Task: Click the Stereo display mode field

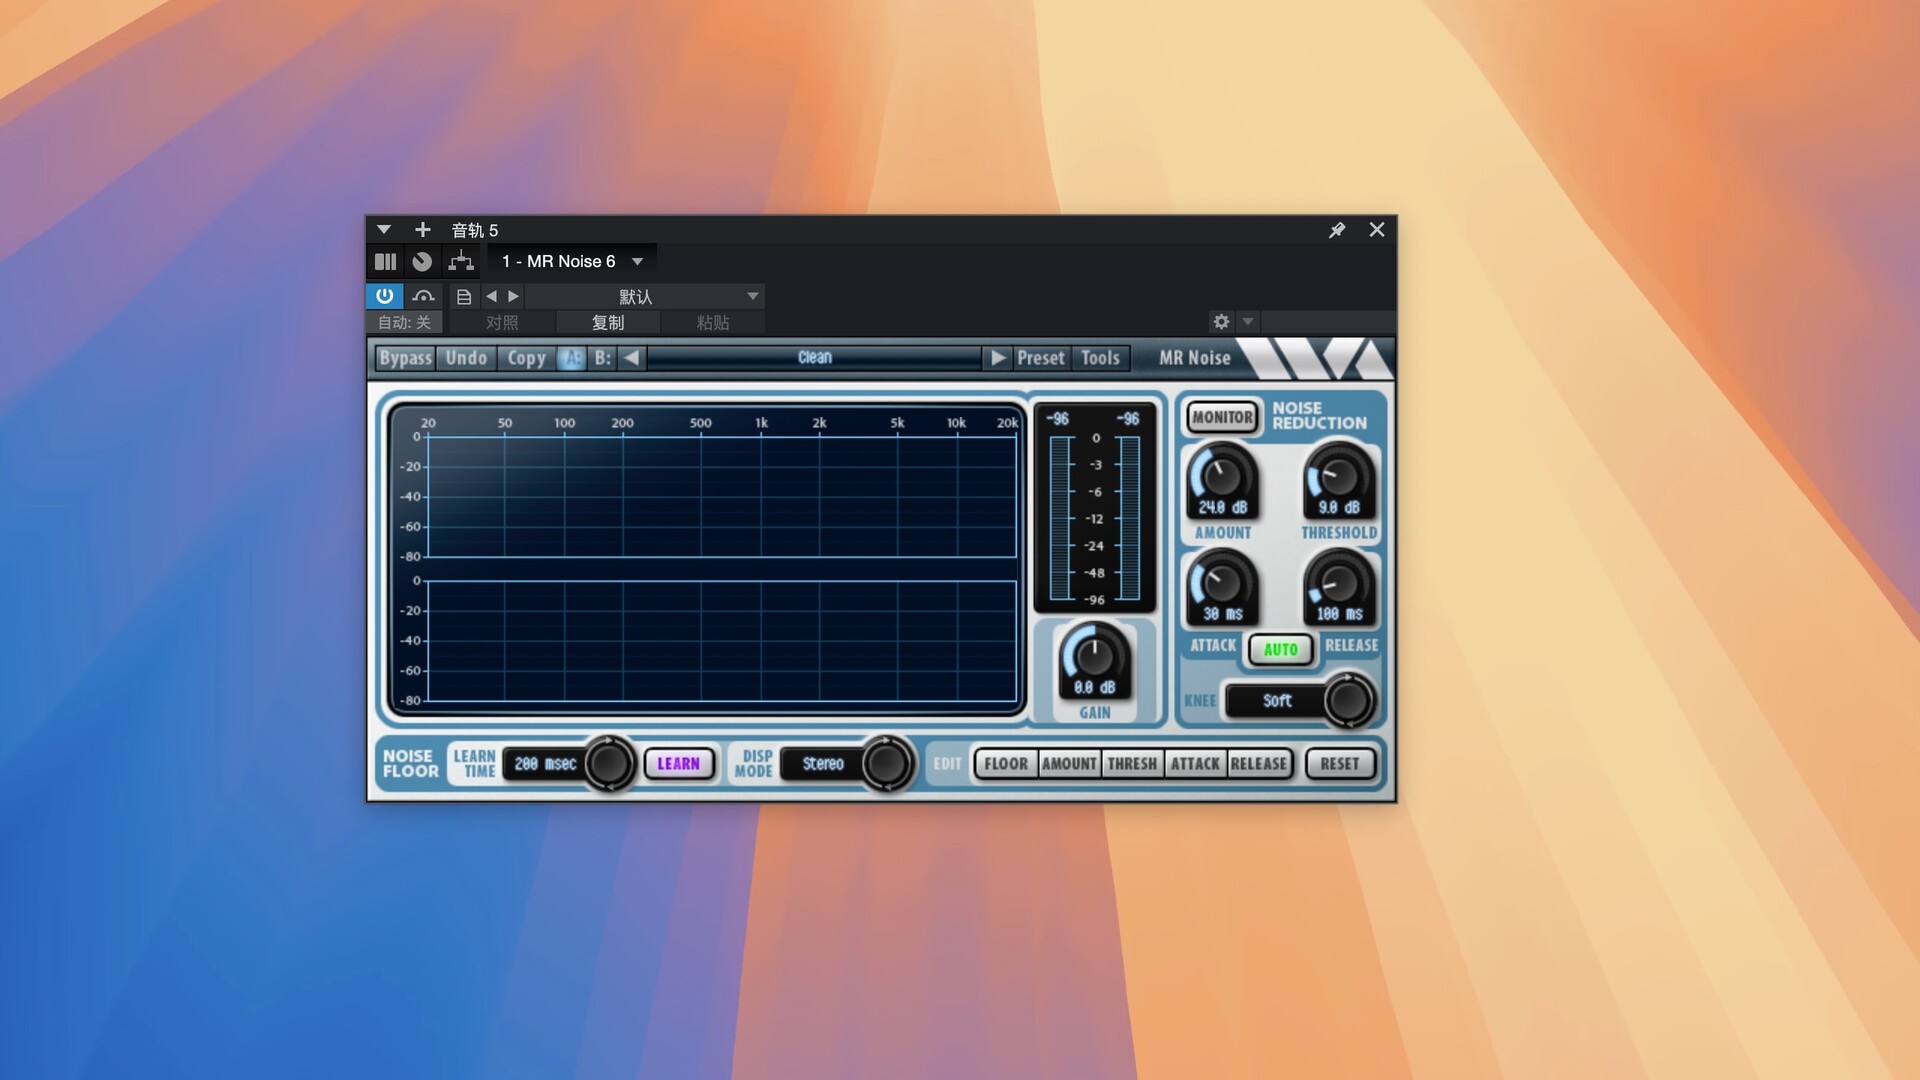Action: (823, 764)
